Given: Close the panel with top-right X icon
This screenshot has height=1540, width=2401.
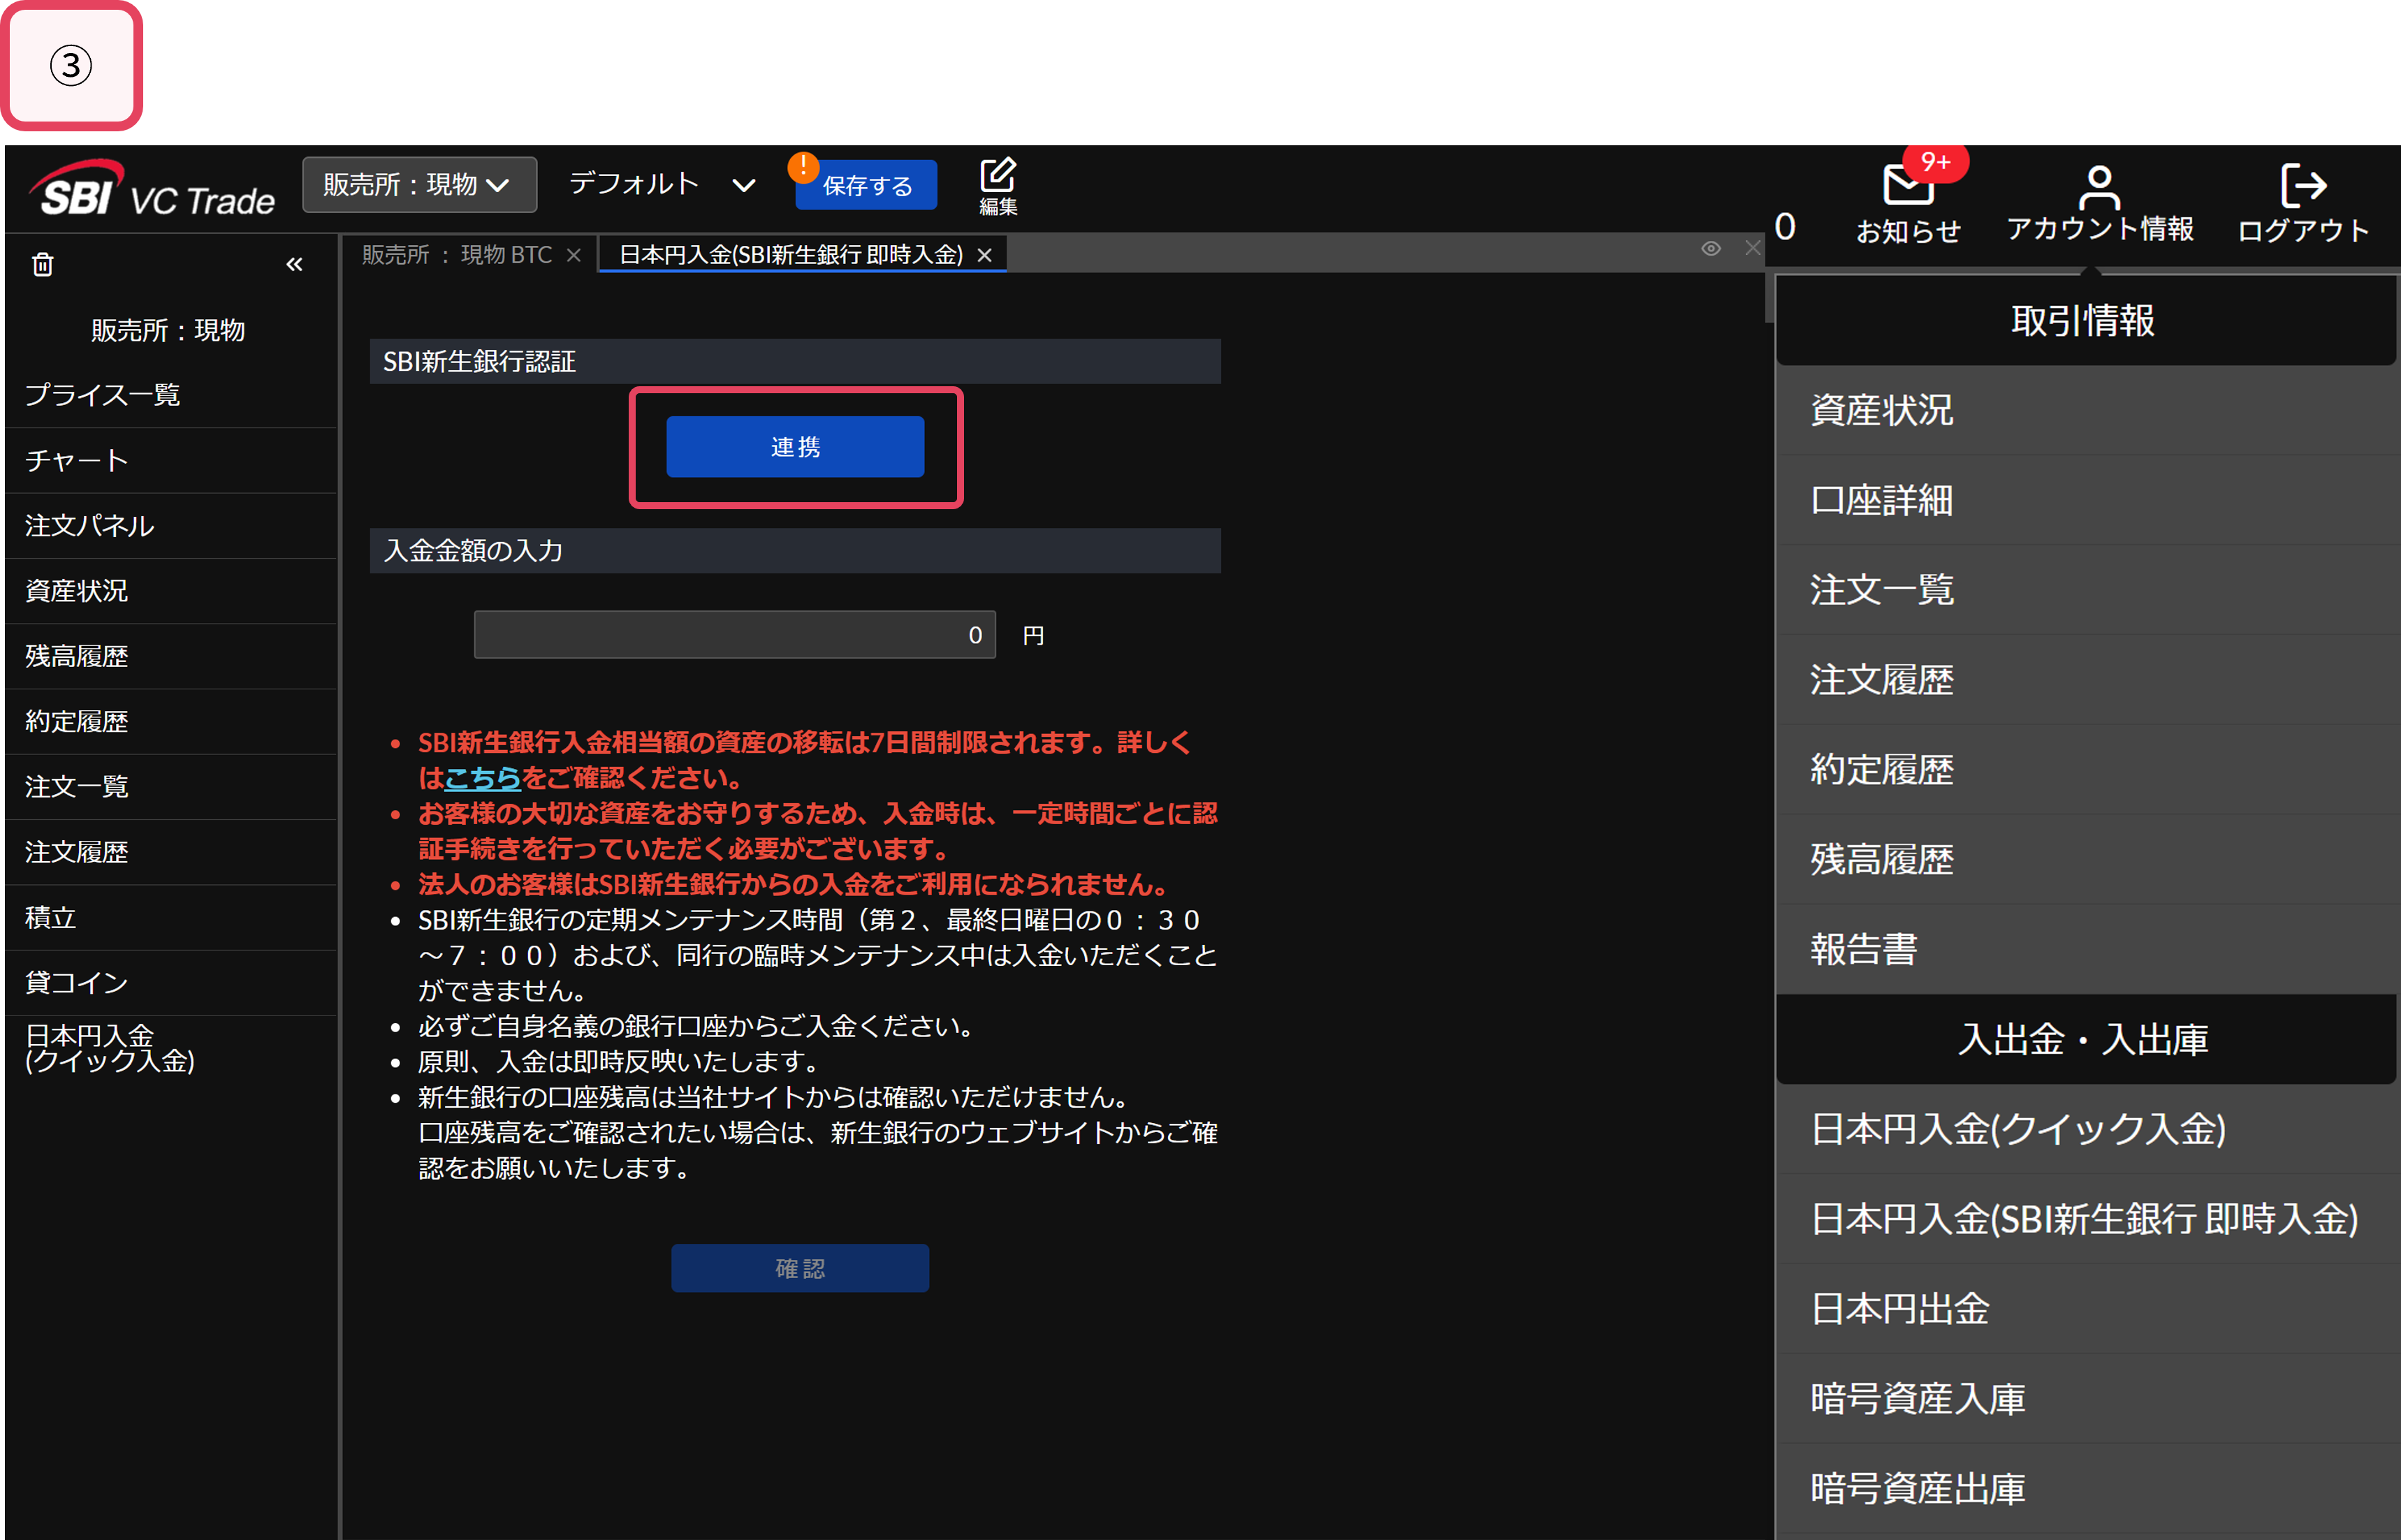Looking at the screenshot, I should [1752, 248].
